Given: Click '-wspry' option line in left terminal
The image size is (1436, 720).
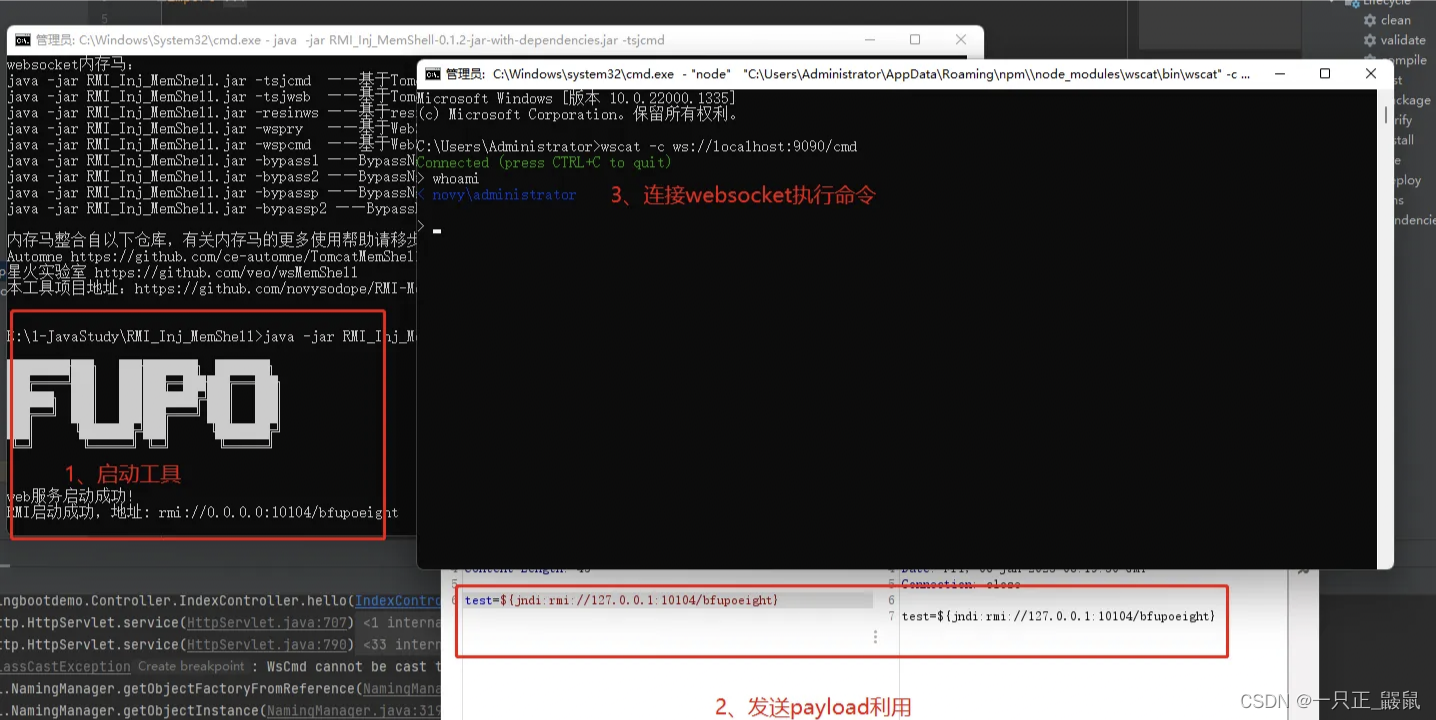Looking at the screenshot, I should (x=211, y=129).
